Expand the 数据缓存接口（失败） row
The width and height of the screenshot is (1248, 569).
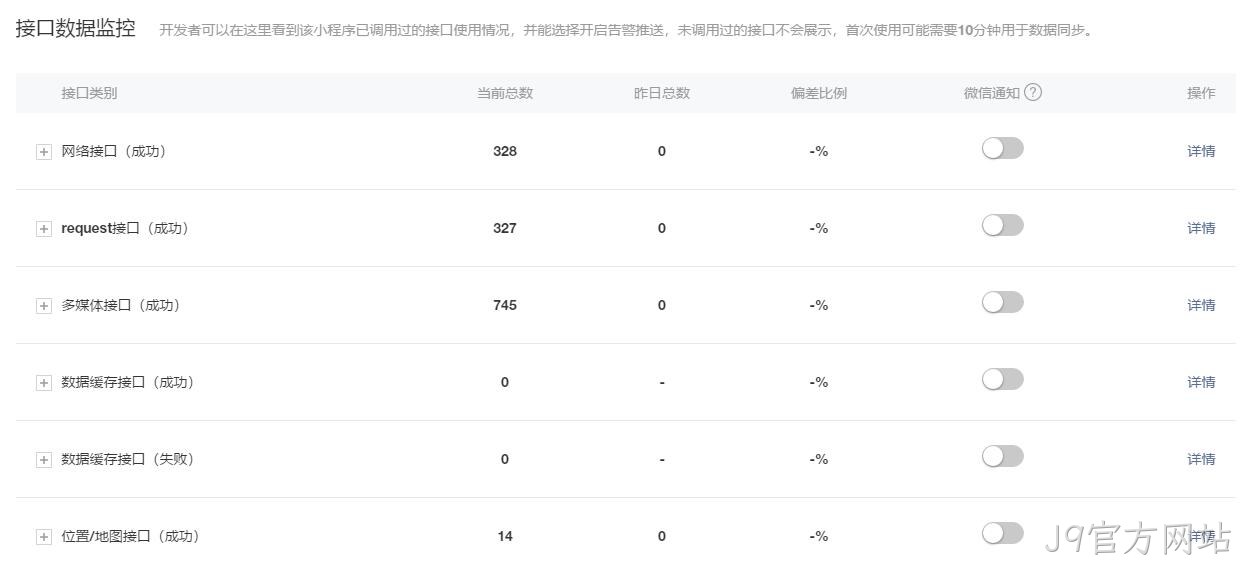coord(44,460)
